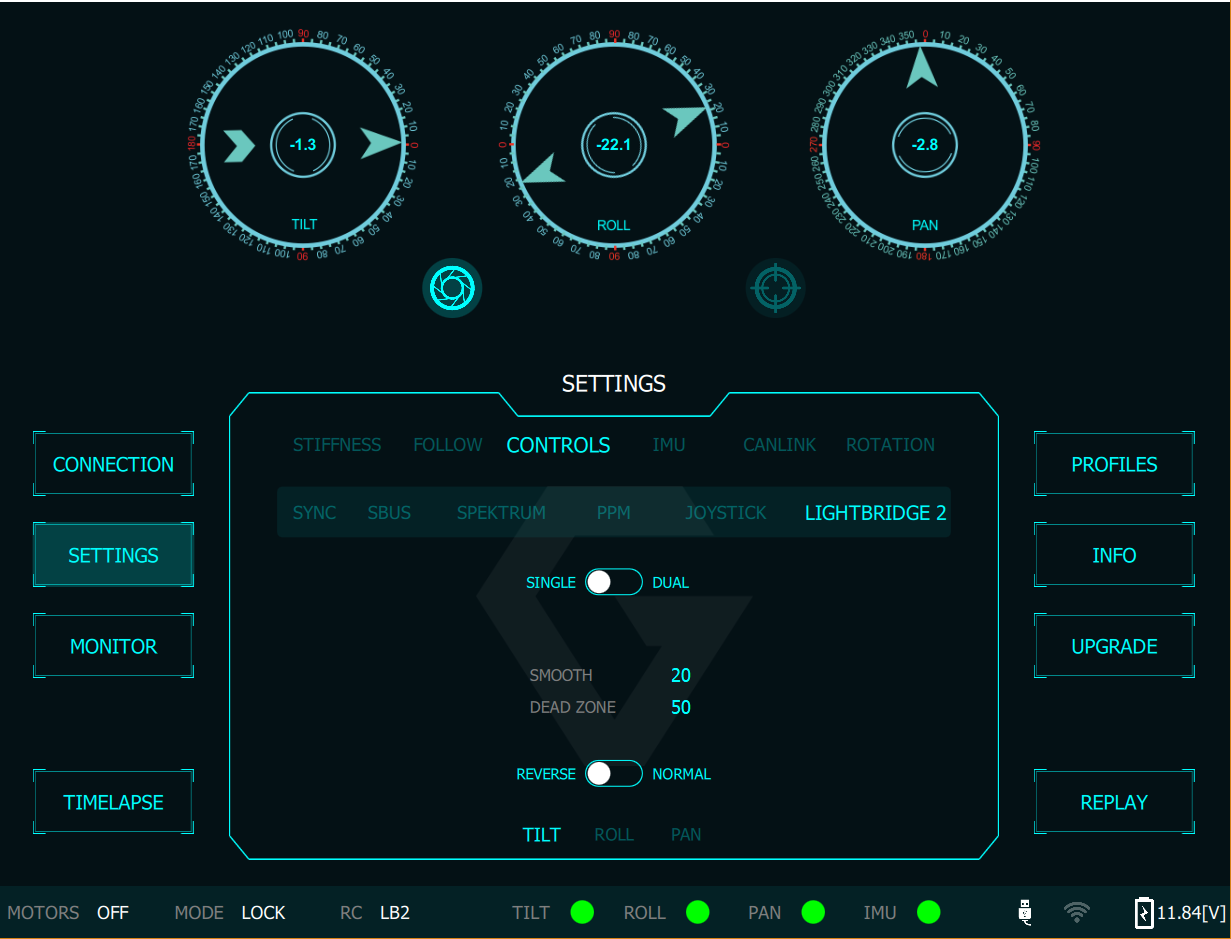Click the camera shutter aperture icon
This screenshot has width=1231, height=939.
click(452, 288)
